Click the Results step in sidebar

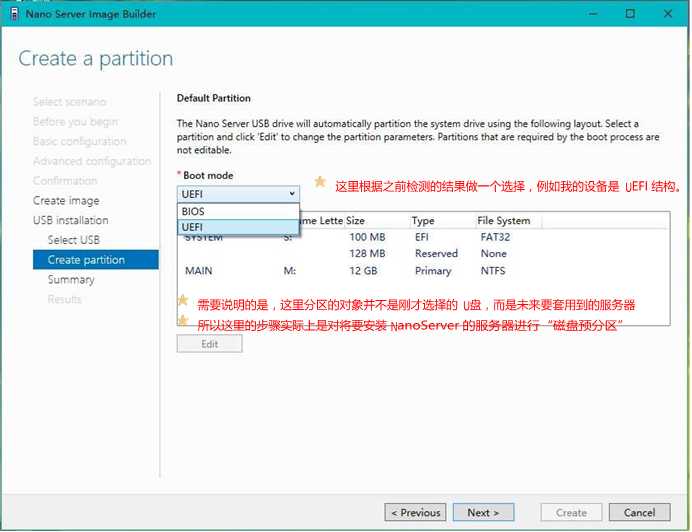click(x=64, y=299)
